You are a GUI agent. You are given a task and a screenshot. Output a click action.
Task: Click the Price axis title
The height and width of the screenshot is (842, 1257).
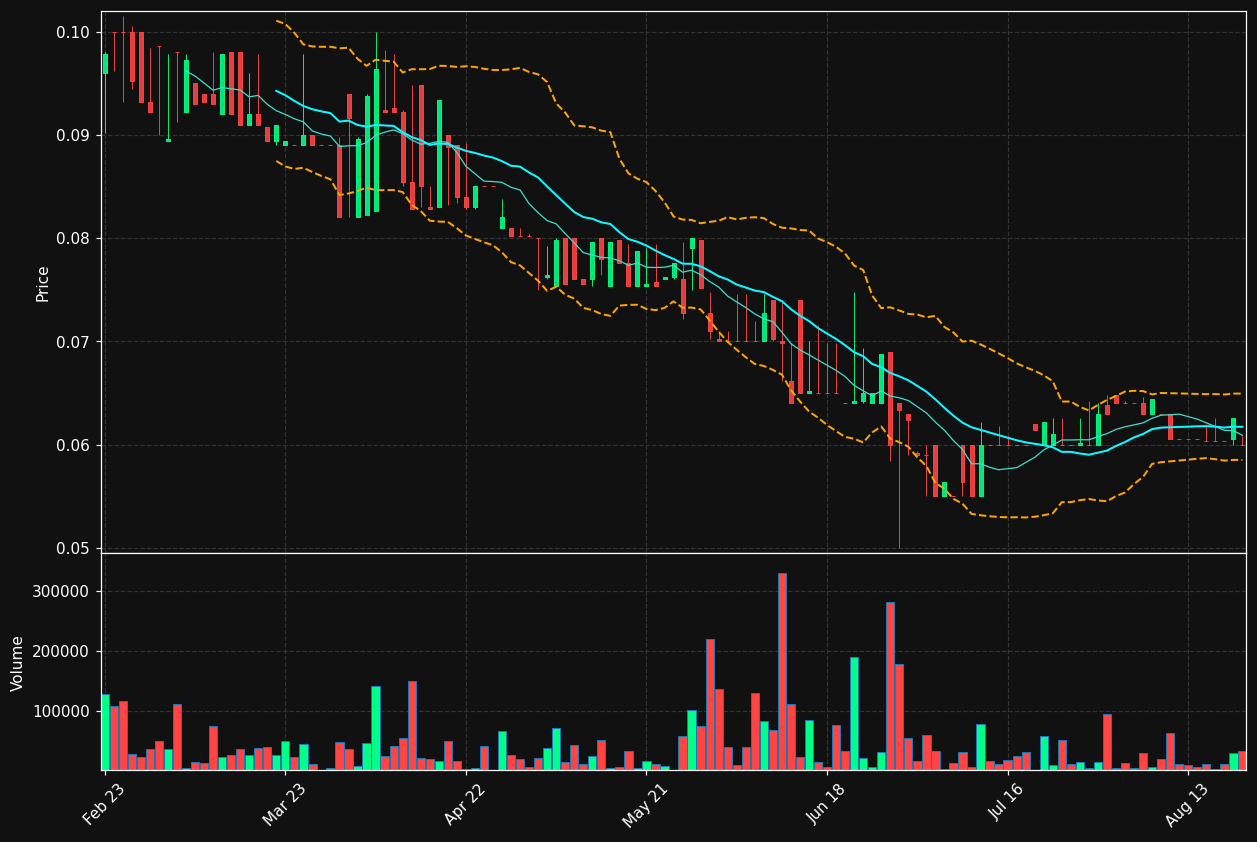coord(43,283)
